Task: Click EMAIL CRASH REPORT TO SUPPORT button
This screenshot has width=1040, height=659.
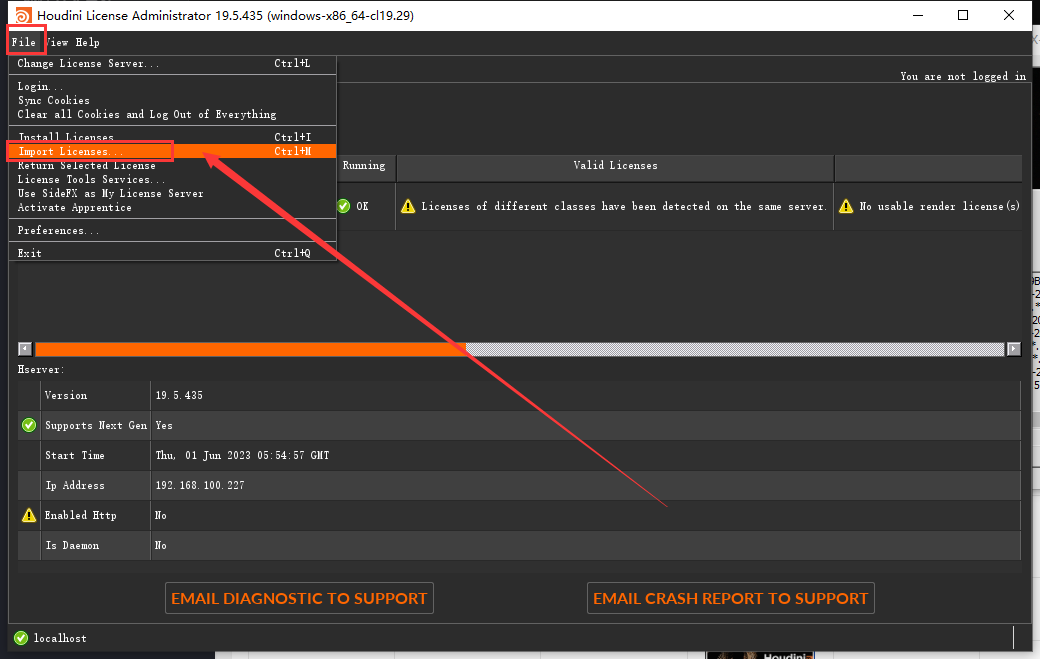Action: point(730,598)
